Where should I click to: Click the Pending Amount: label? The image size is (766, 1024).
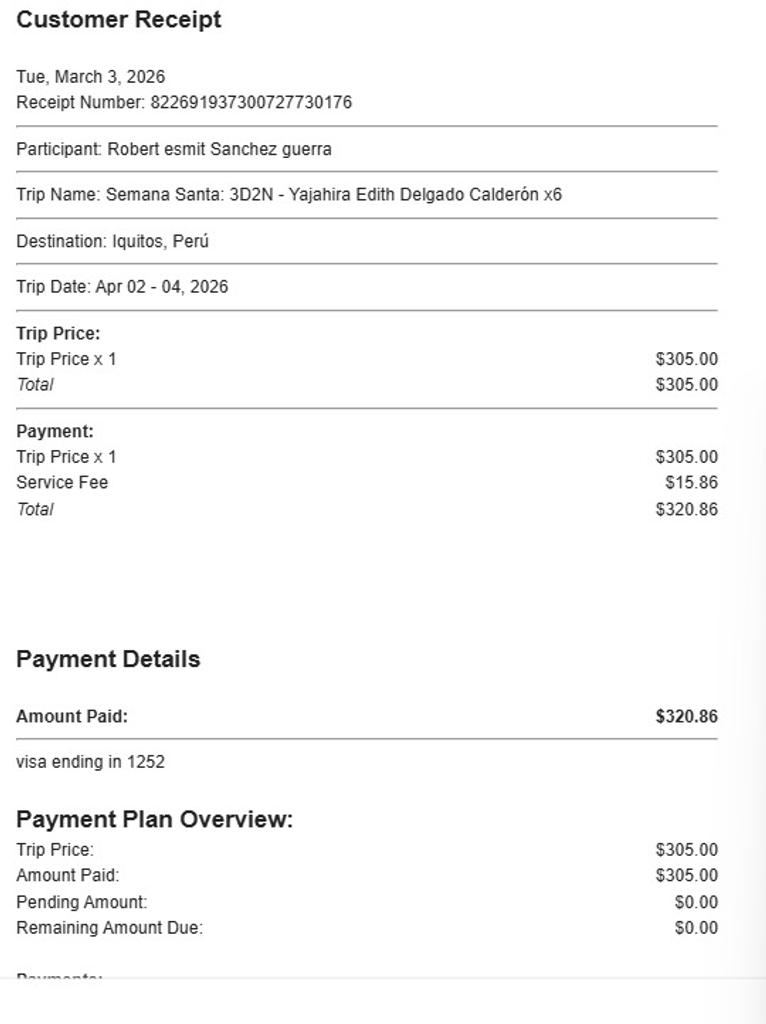81,902
